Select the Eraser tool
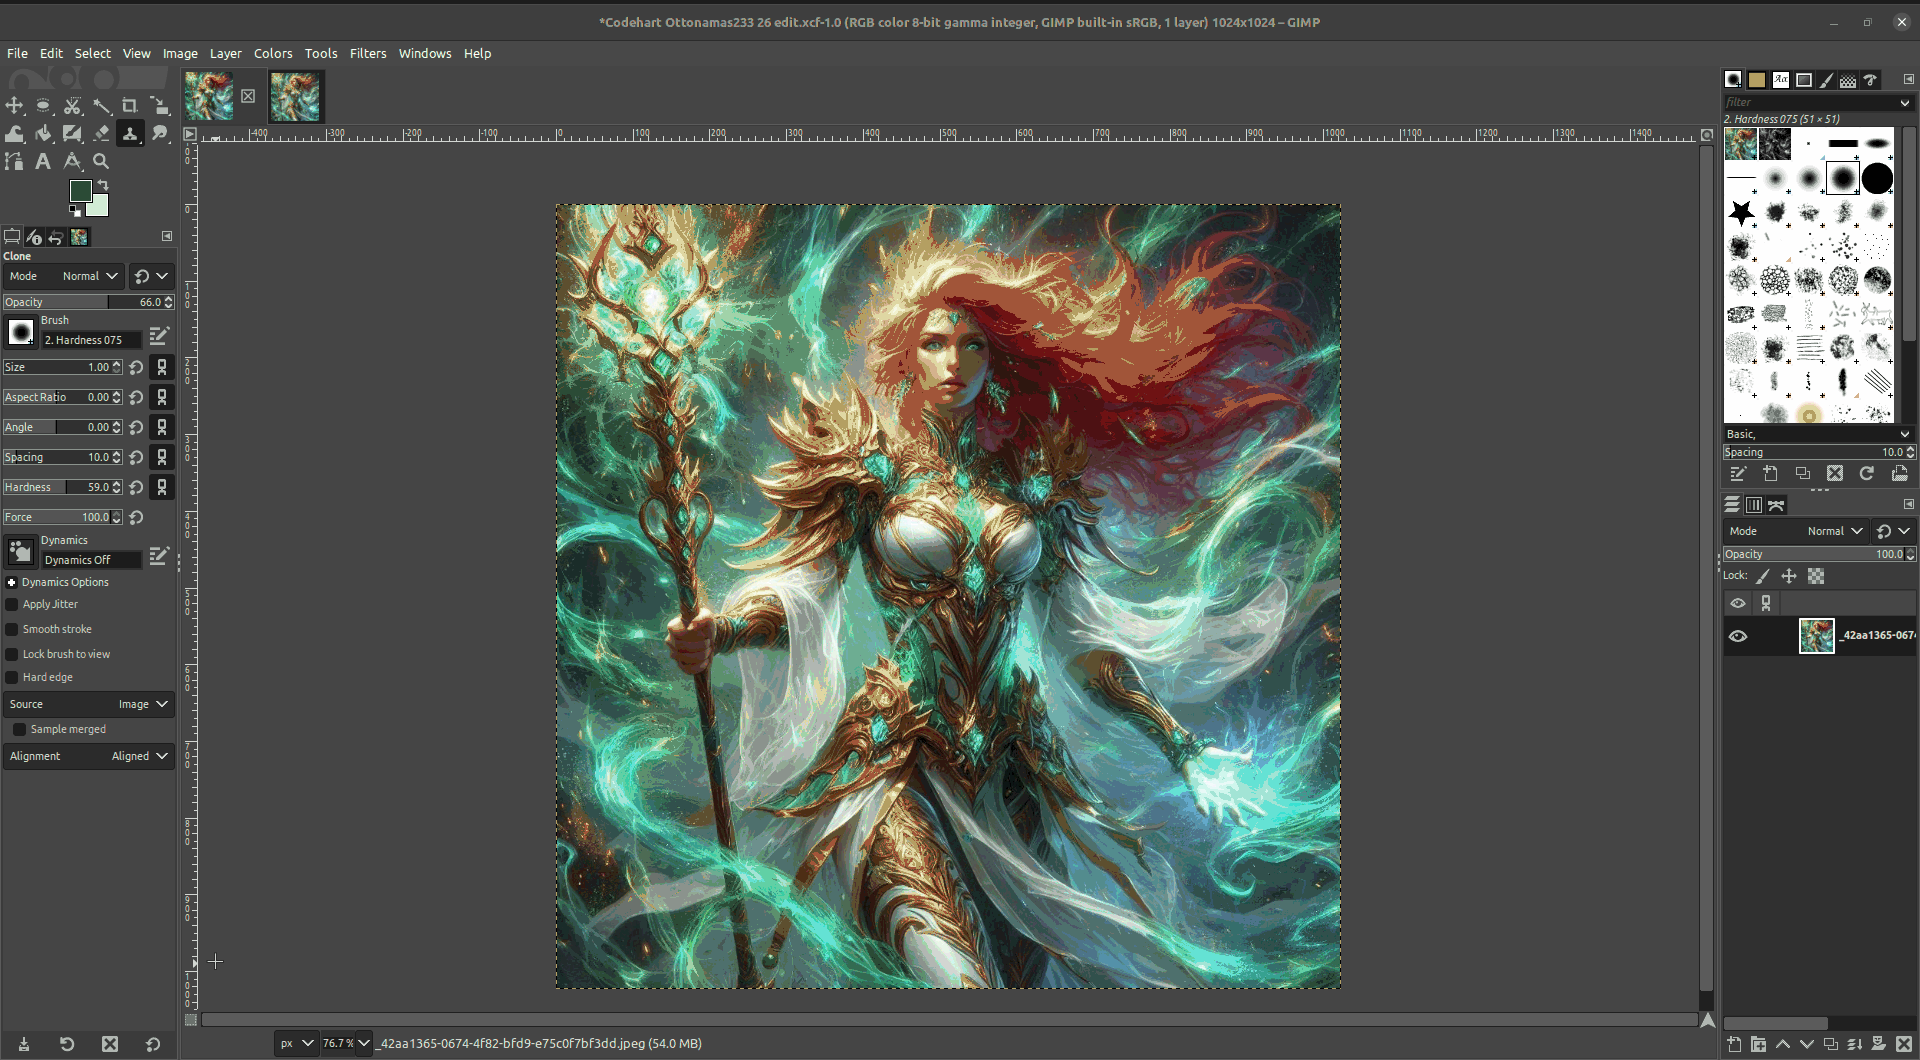The width and height of the screenshot is (1920, 1060). (102, 133)
